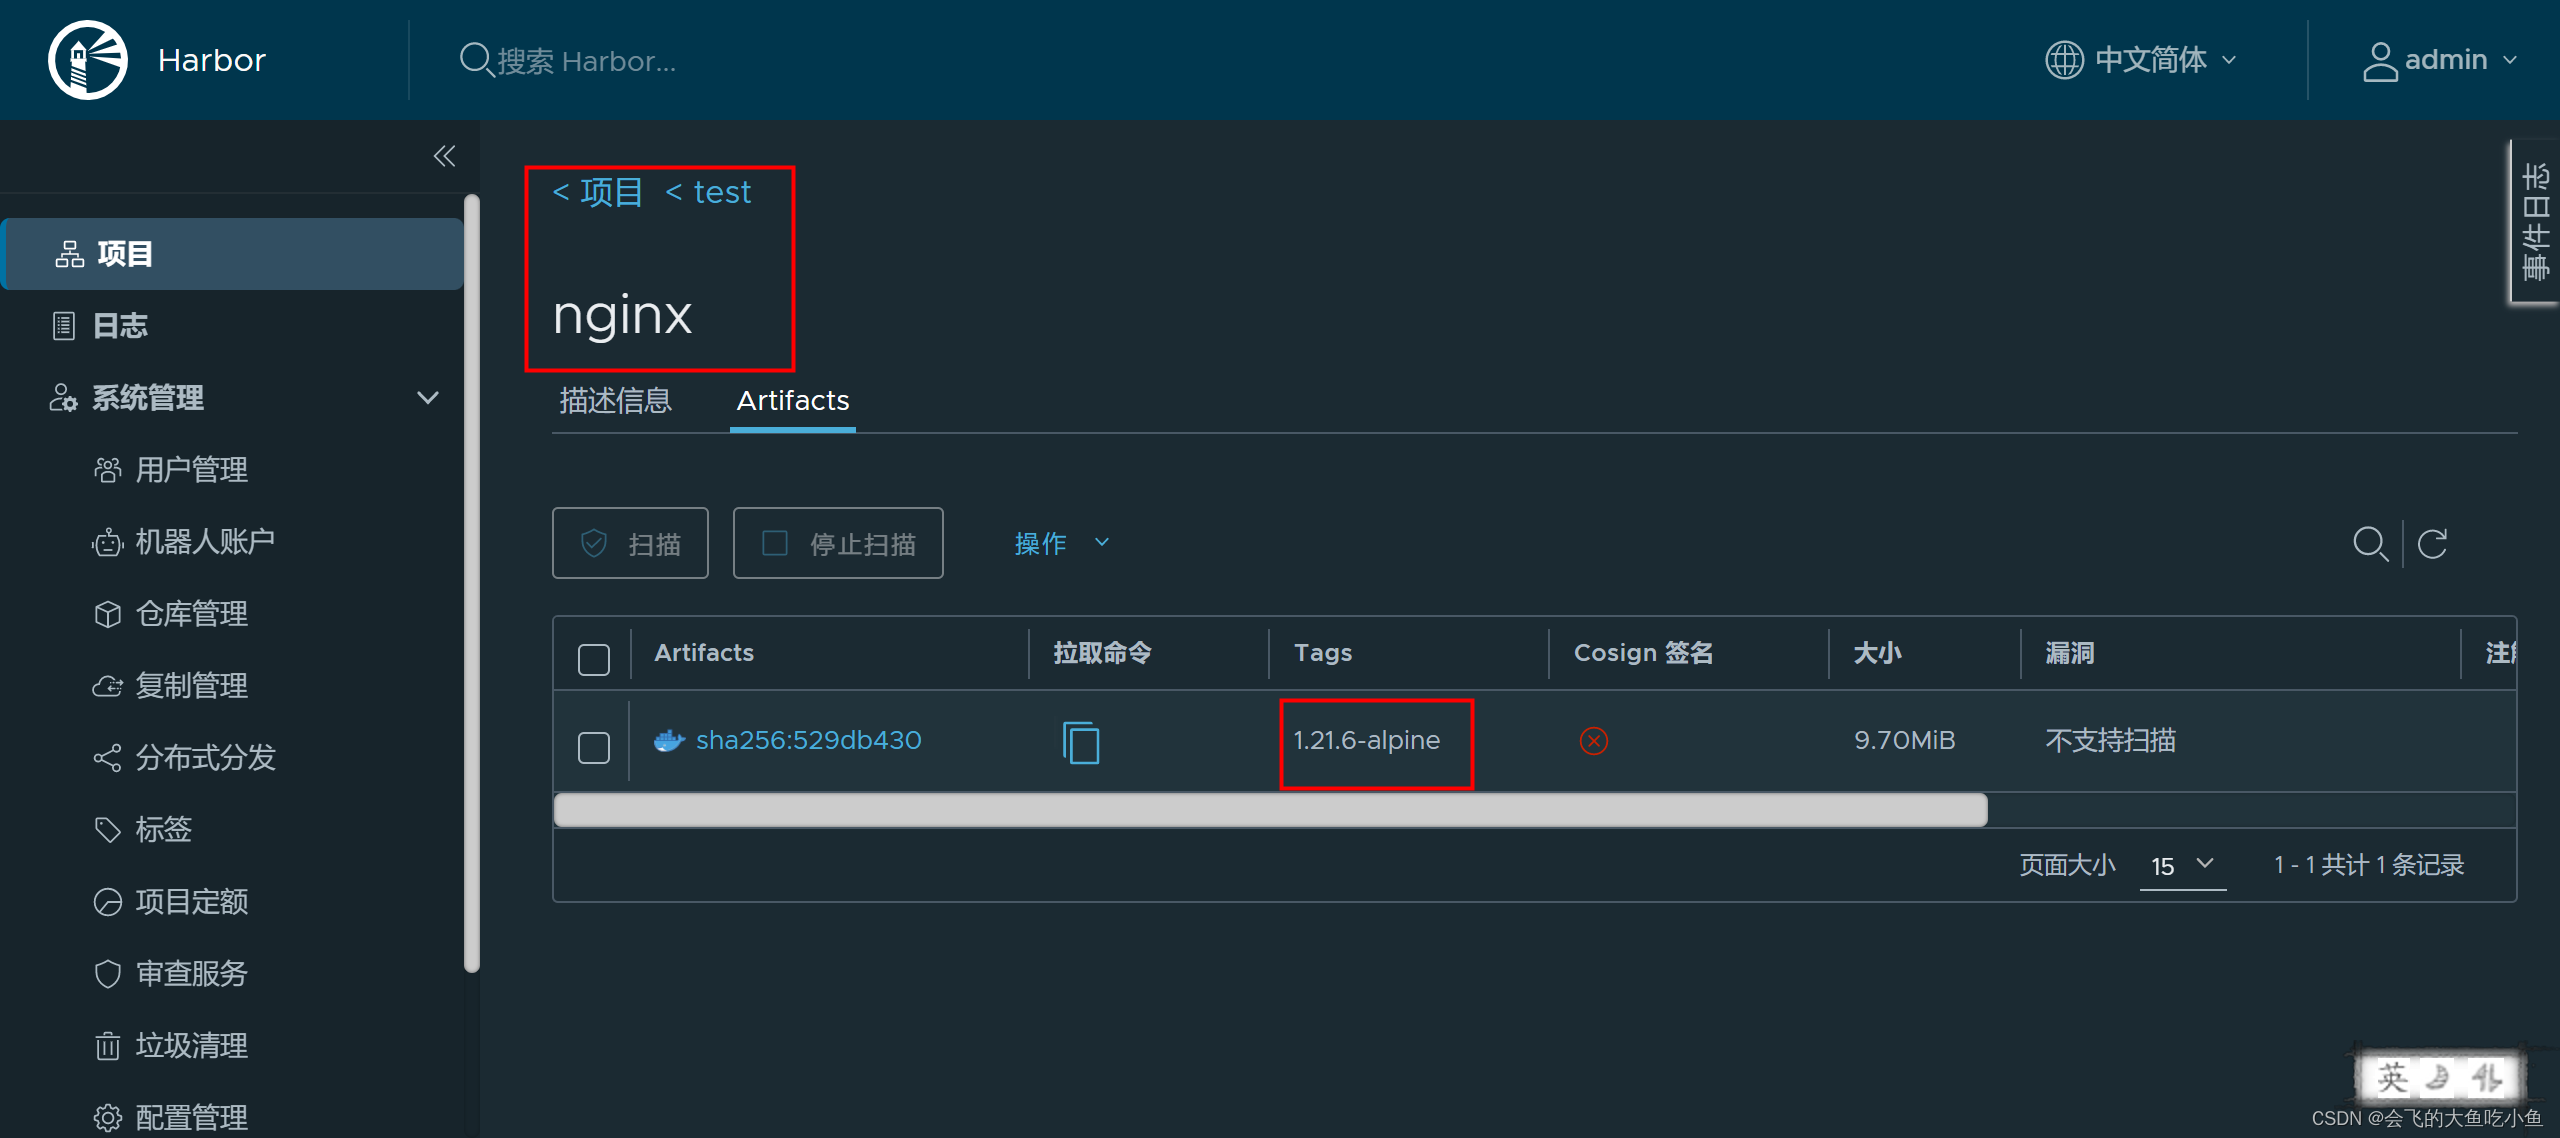Click the admin user avatar icon

tap(2380, 61)
